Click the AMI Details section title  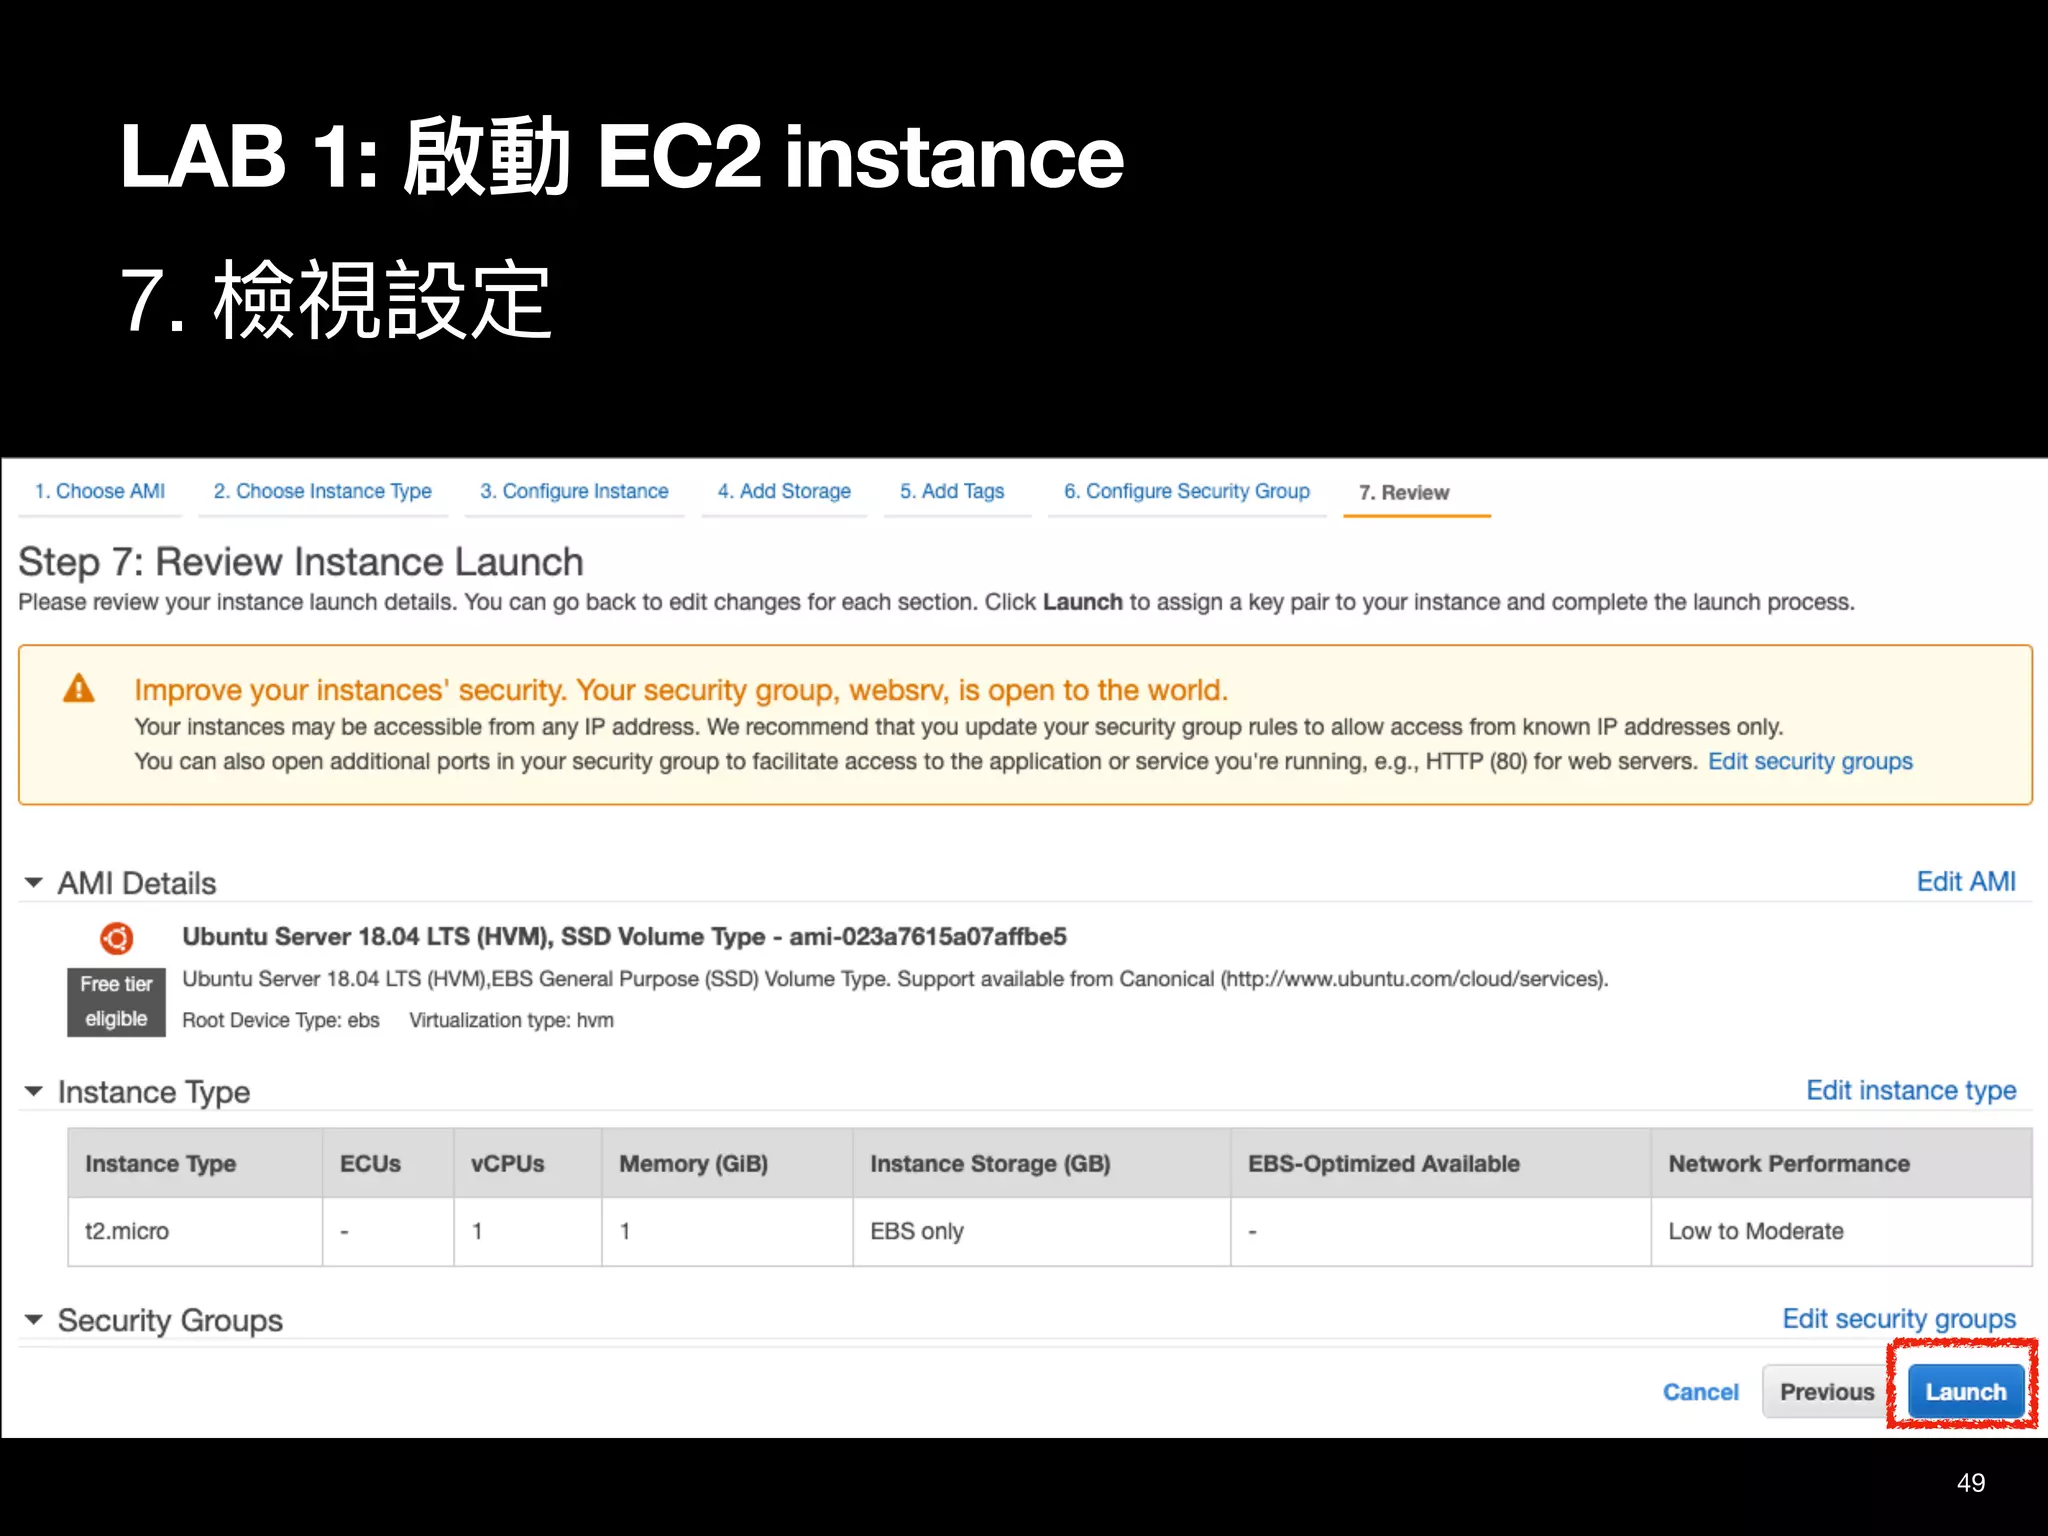pos(137,883)
